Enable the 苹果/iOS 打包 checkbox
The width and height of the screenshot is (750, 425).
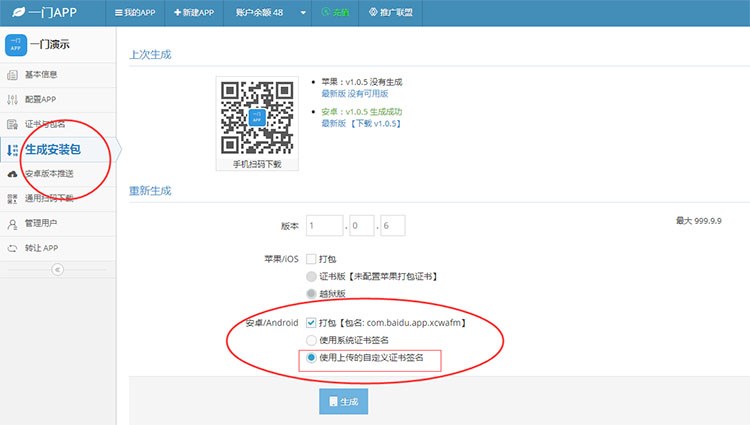click(311, 259)
